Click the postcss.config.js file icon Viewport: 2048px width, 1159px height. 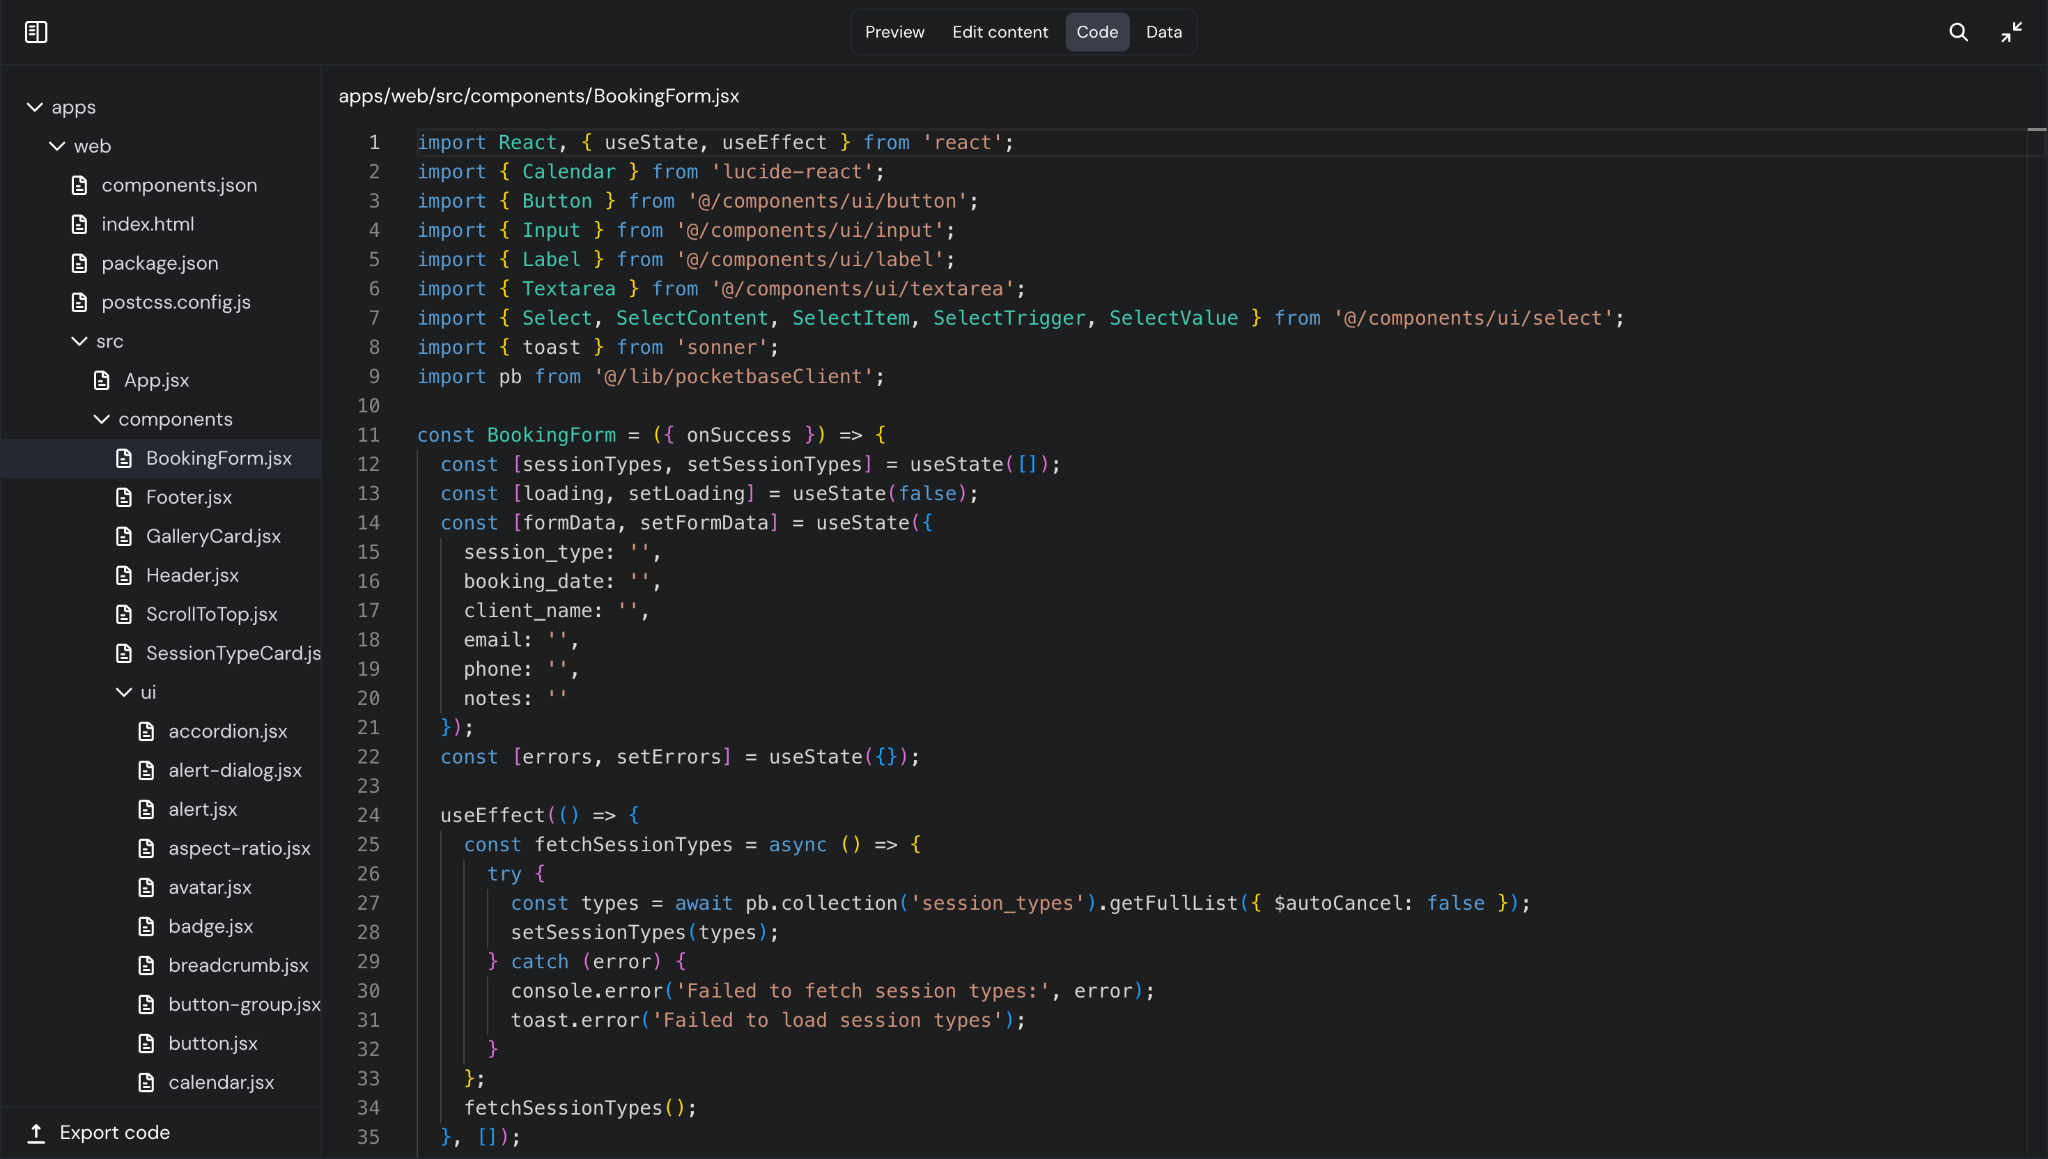tap(80, 302)
